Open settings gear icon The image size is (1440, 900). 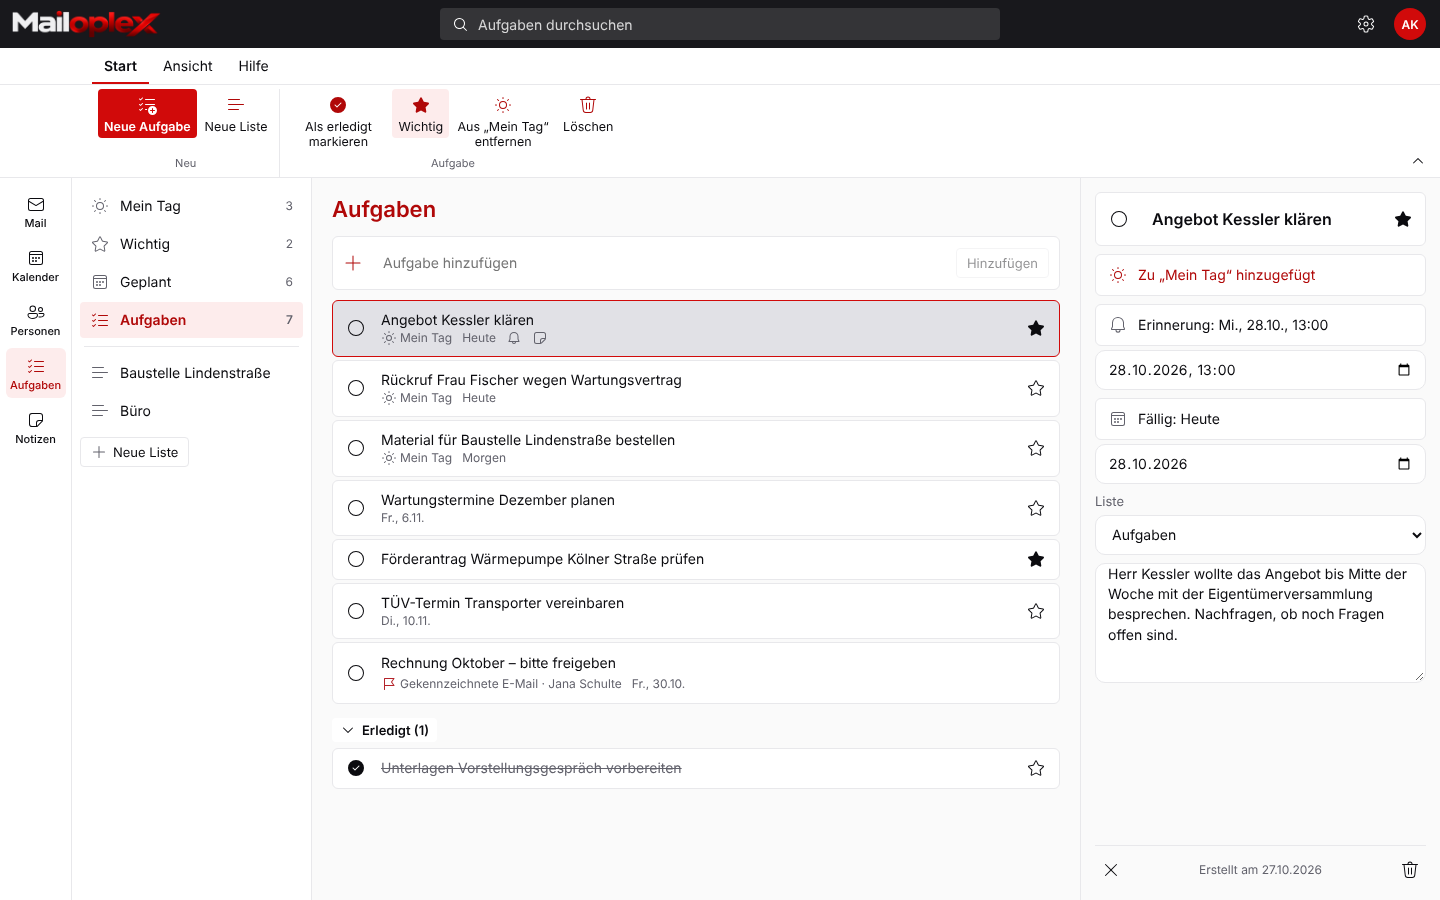tap(1366, 24)
